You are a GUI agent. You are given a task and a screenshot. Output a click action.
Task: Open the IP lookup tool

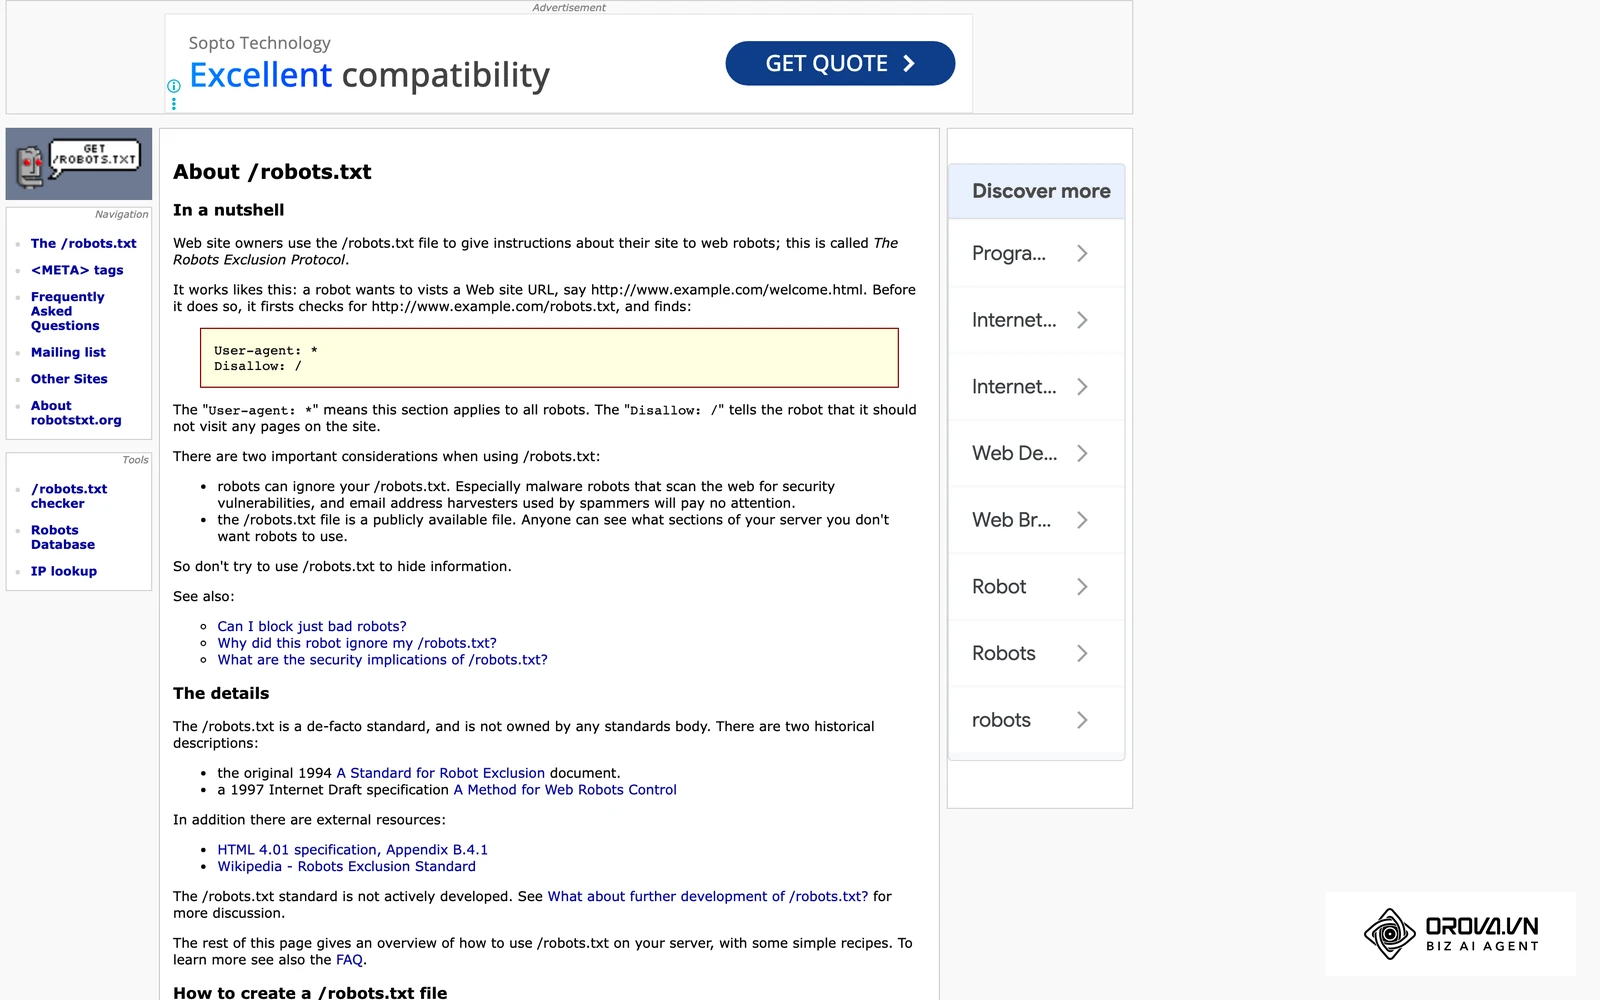(x=64, y=571)
